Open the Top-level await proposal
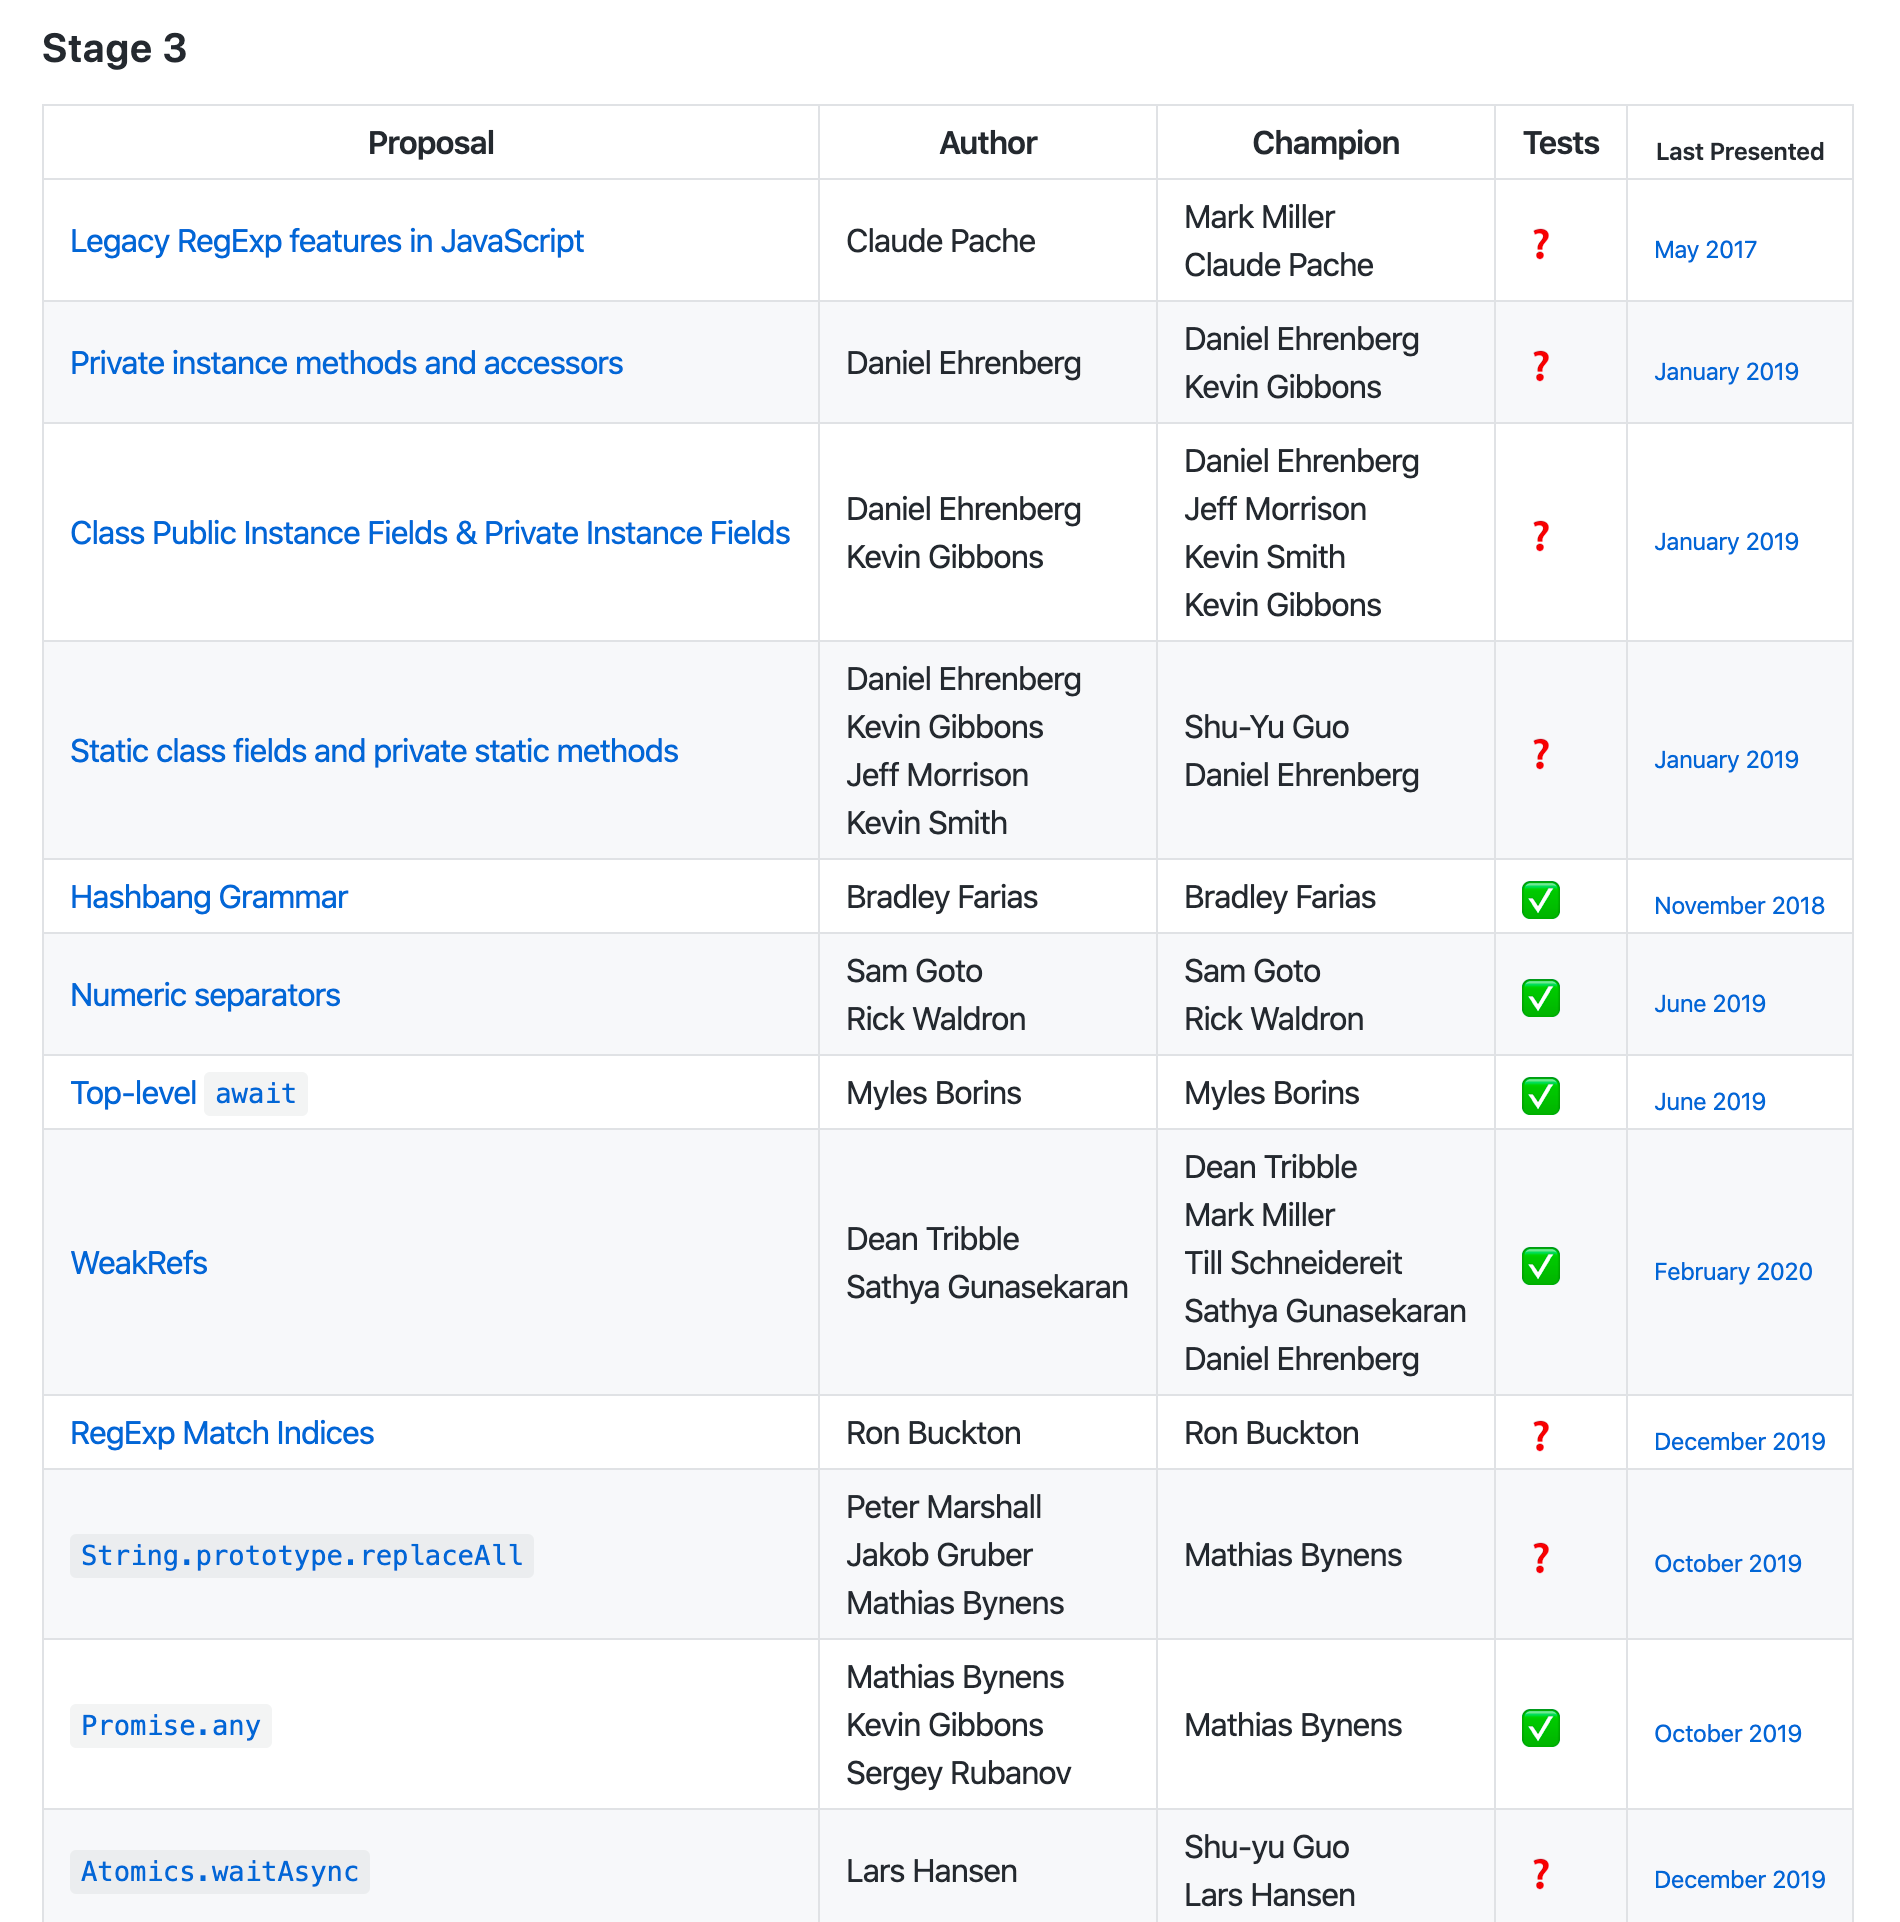1900x1922 pixels. click(188, 1093)
